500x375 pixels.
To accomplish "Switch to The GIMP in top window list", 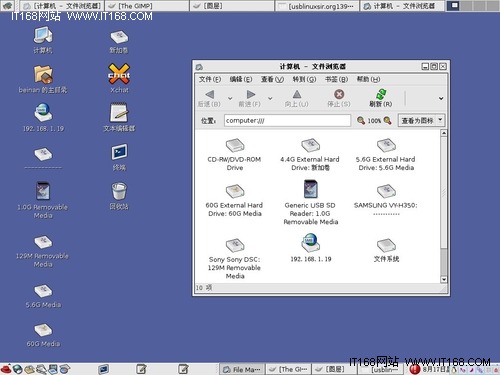I will [147, 6].
